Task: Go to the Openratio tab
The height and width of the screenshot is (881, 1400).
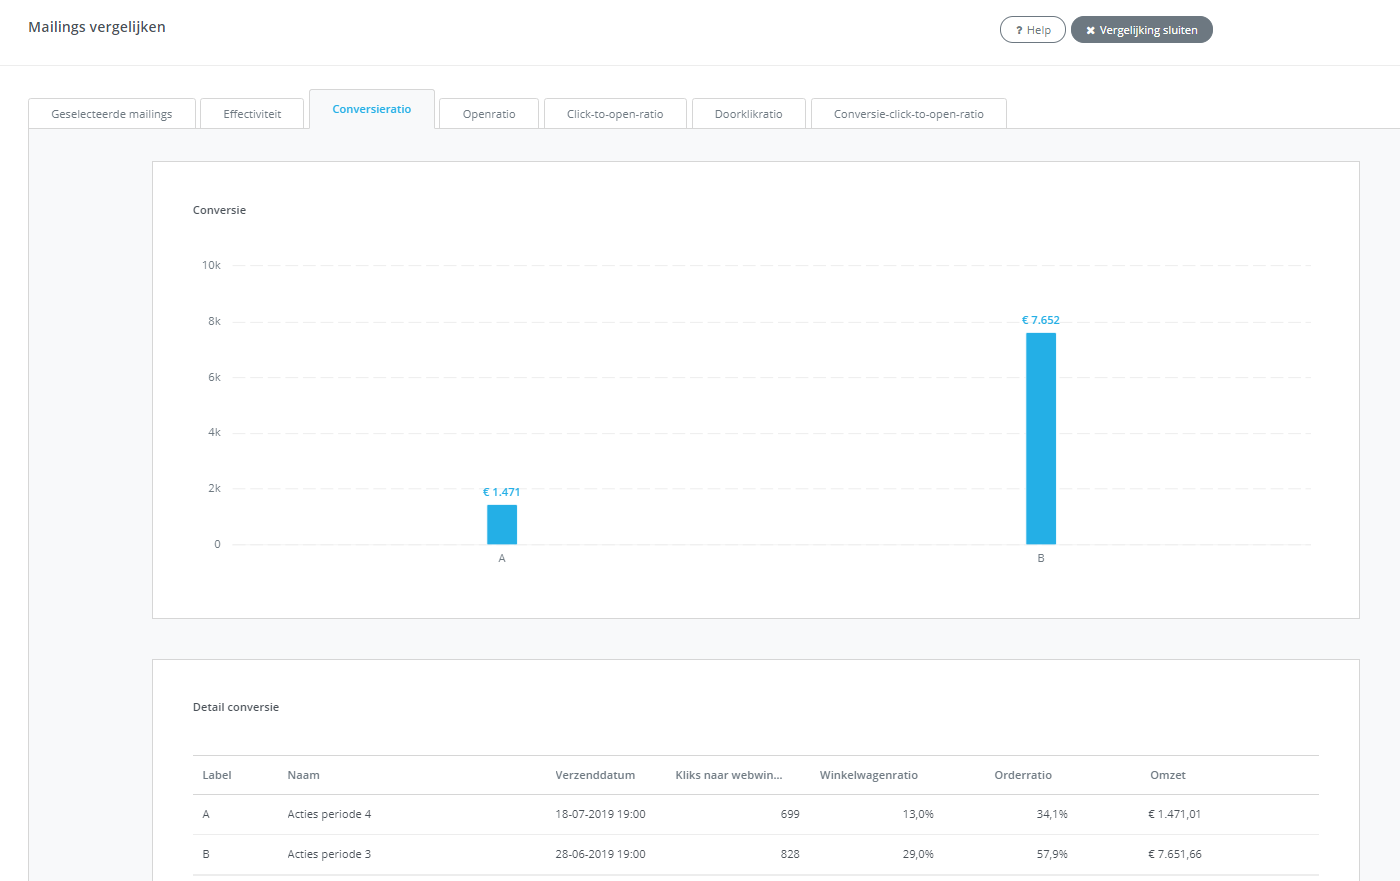Action: coord(489,114)
